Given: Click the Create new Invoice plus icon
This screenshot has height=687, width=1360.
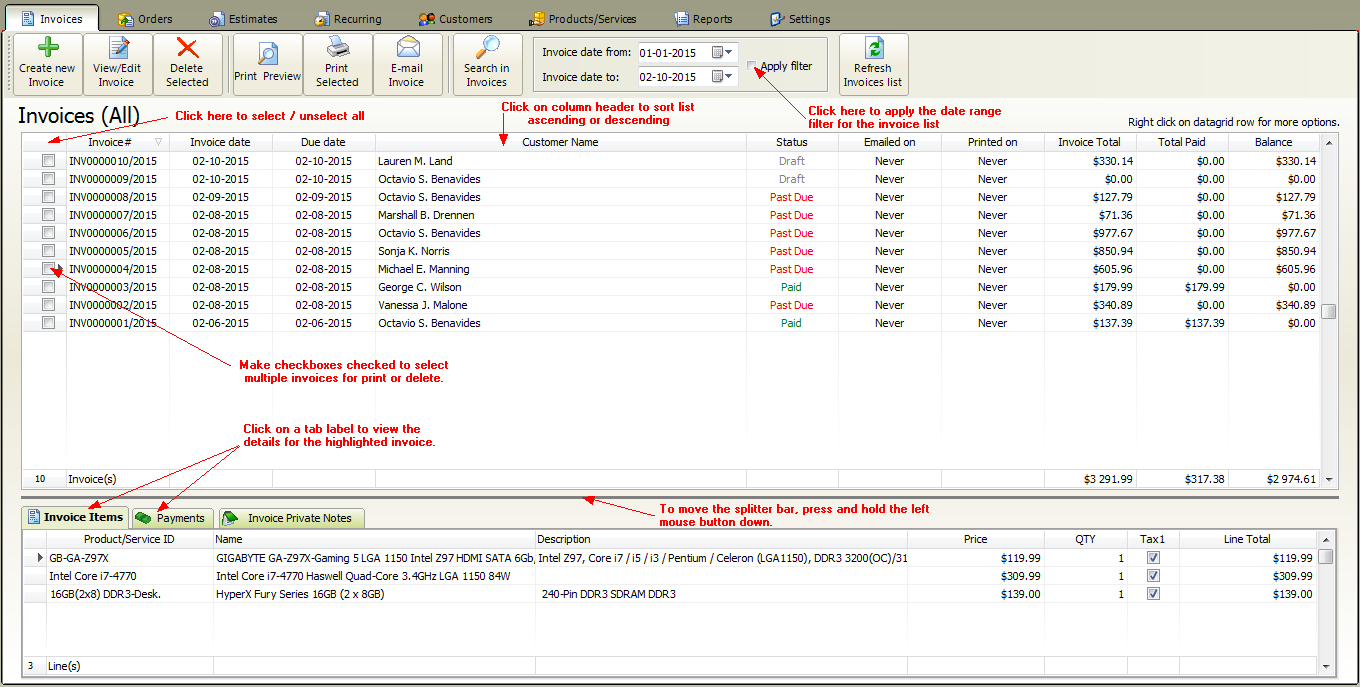Looking at the screenshot, I should (47, 49).
